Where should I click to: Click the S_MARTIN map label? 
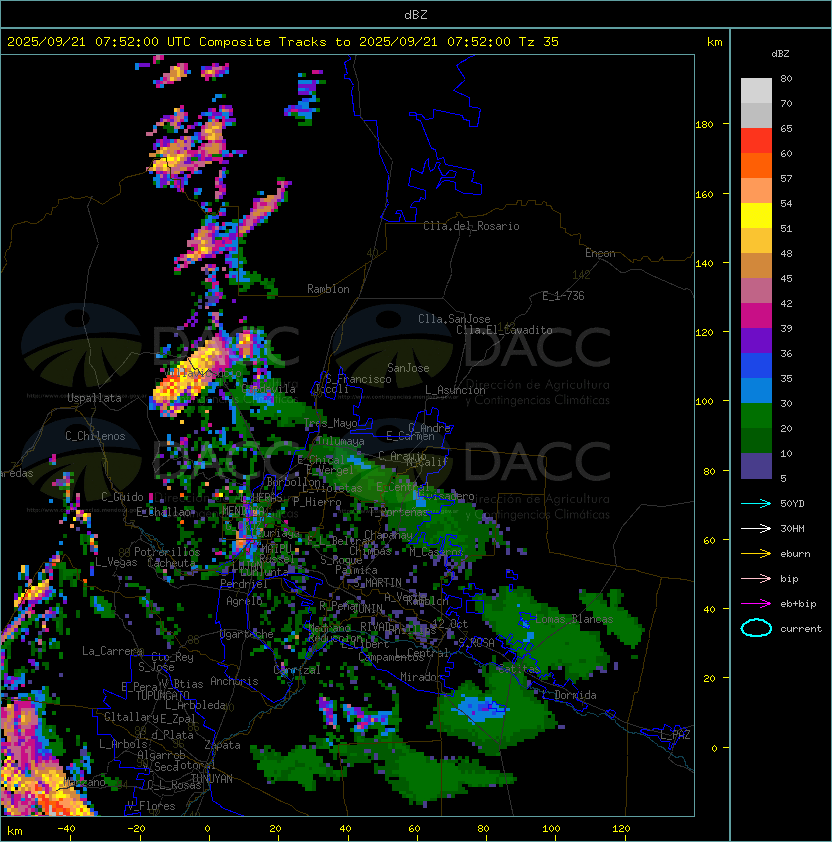[x=378, y=583]
